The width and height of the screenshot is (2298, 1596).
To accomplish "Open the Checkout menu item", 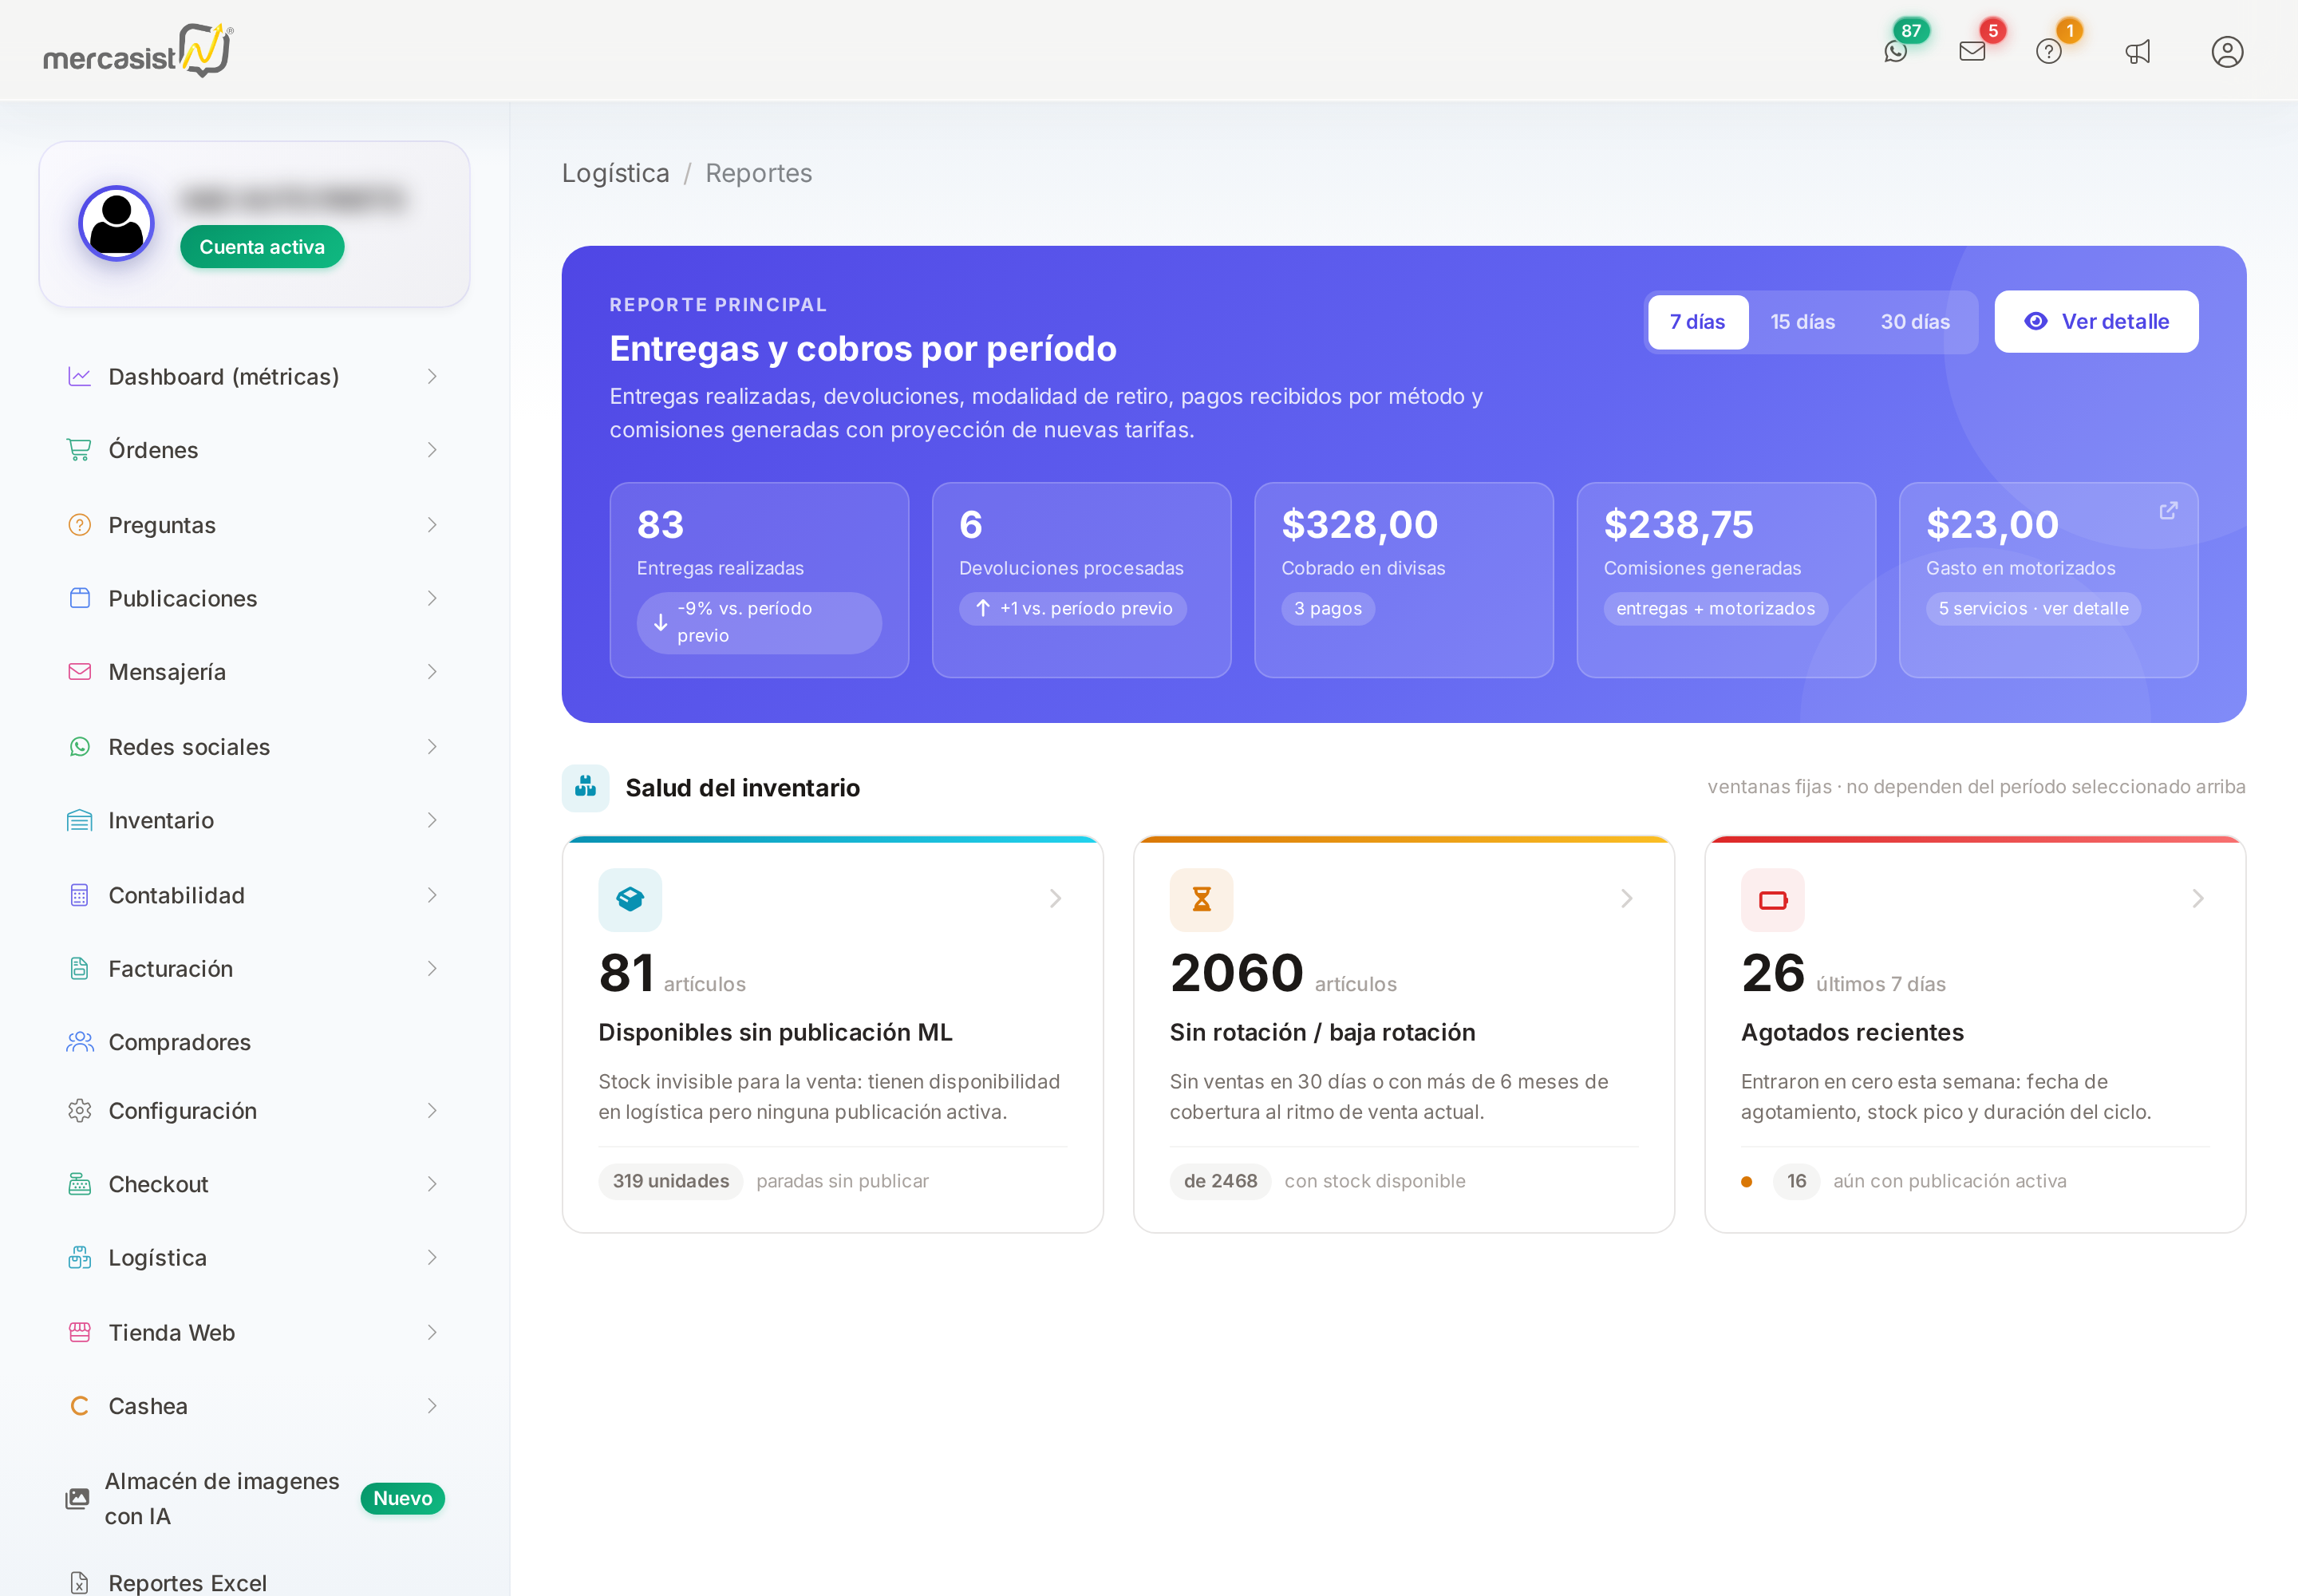I will [254, 1184].
